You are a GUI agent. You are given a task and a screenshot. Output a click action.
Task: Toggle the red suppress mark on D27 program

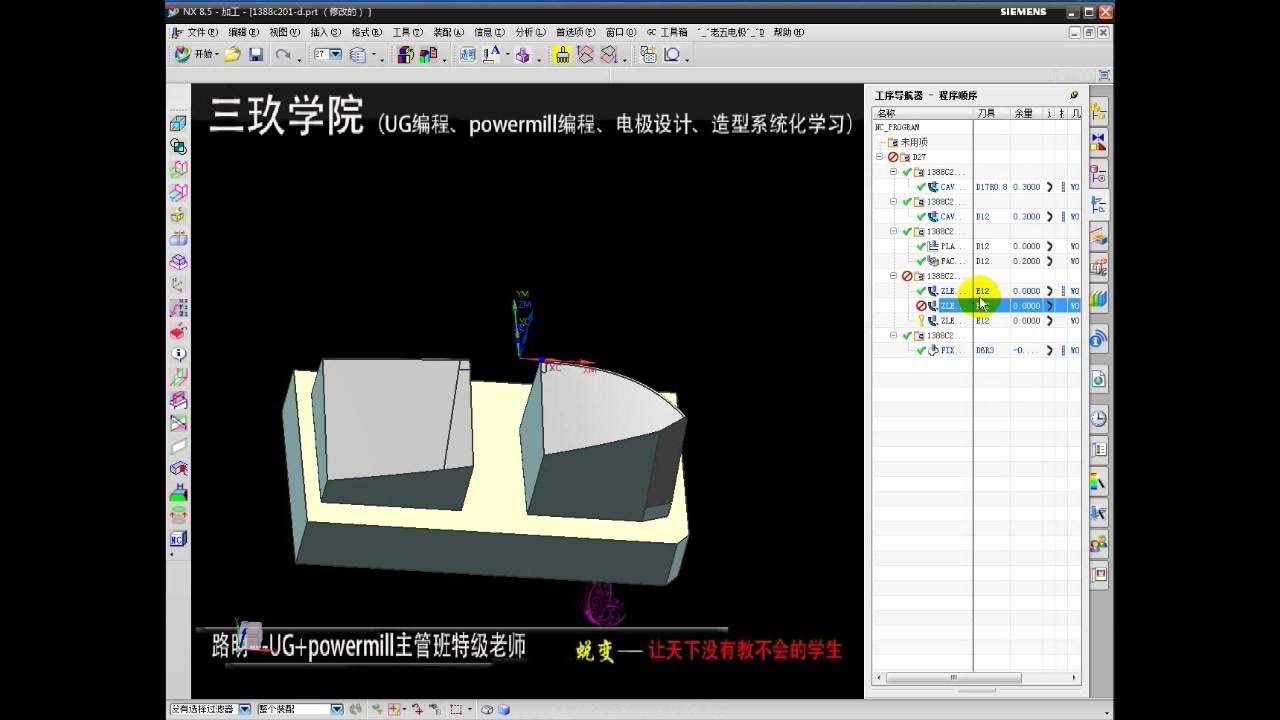click(x=892, y=157)
